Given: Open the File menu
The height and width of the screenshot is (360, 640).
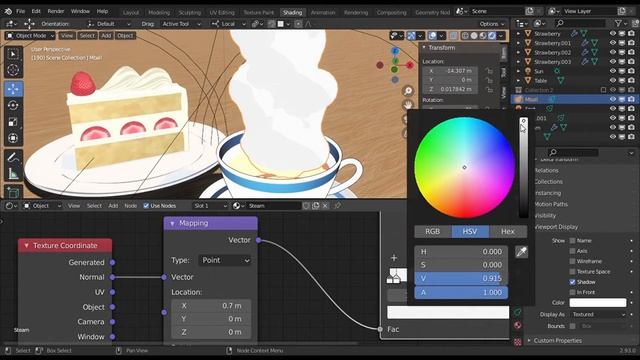Looking at the screenshot, I should point(20,11).
